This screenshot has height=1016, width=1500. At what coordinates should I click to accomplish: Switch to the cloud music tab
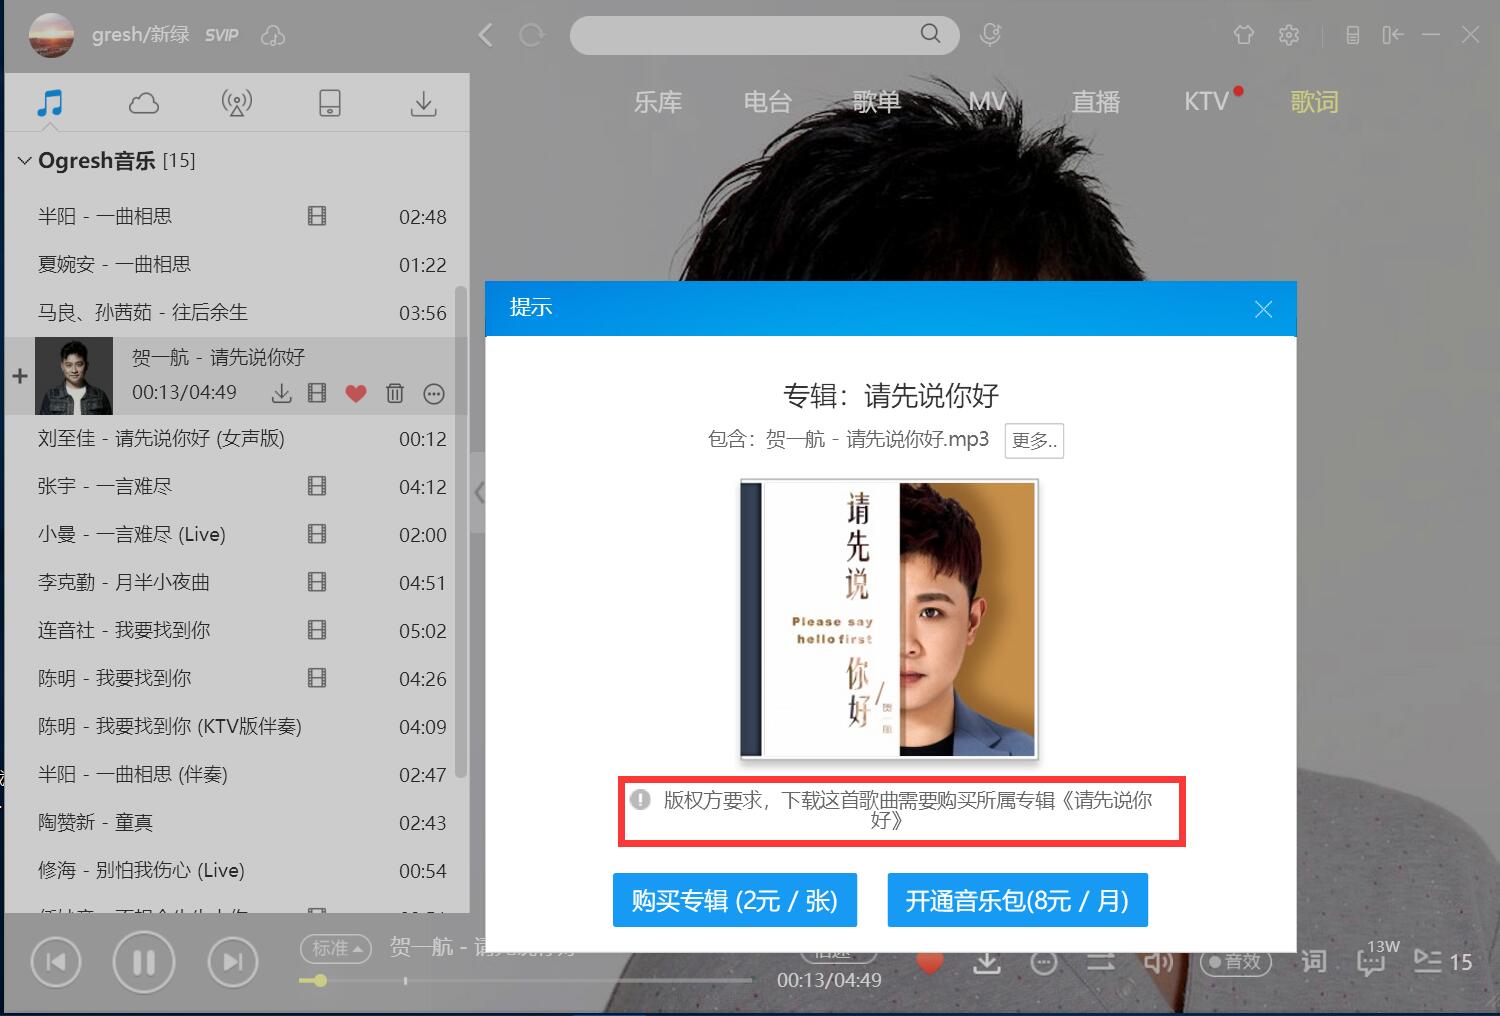tap(144, 103)
